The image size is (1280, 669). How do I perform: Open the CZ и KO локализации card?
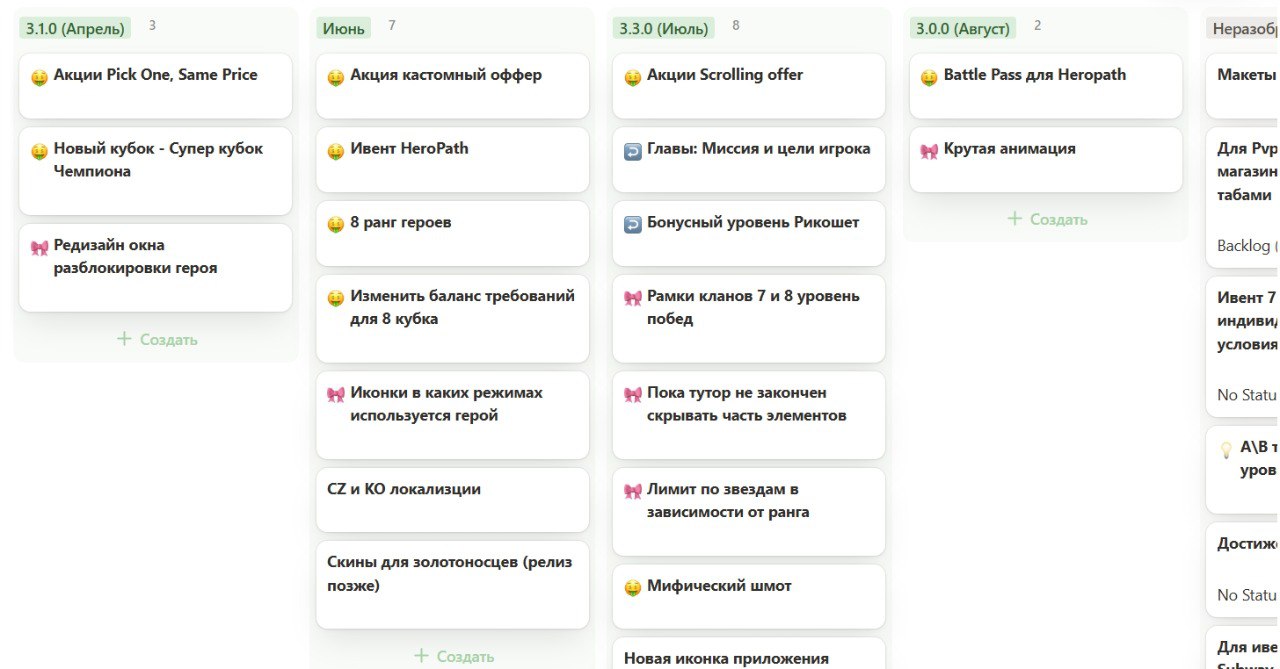tap(452, 499)
